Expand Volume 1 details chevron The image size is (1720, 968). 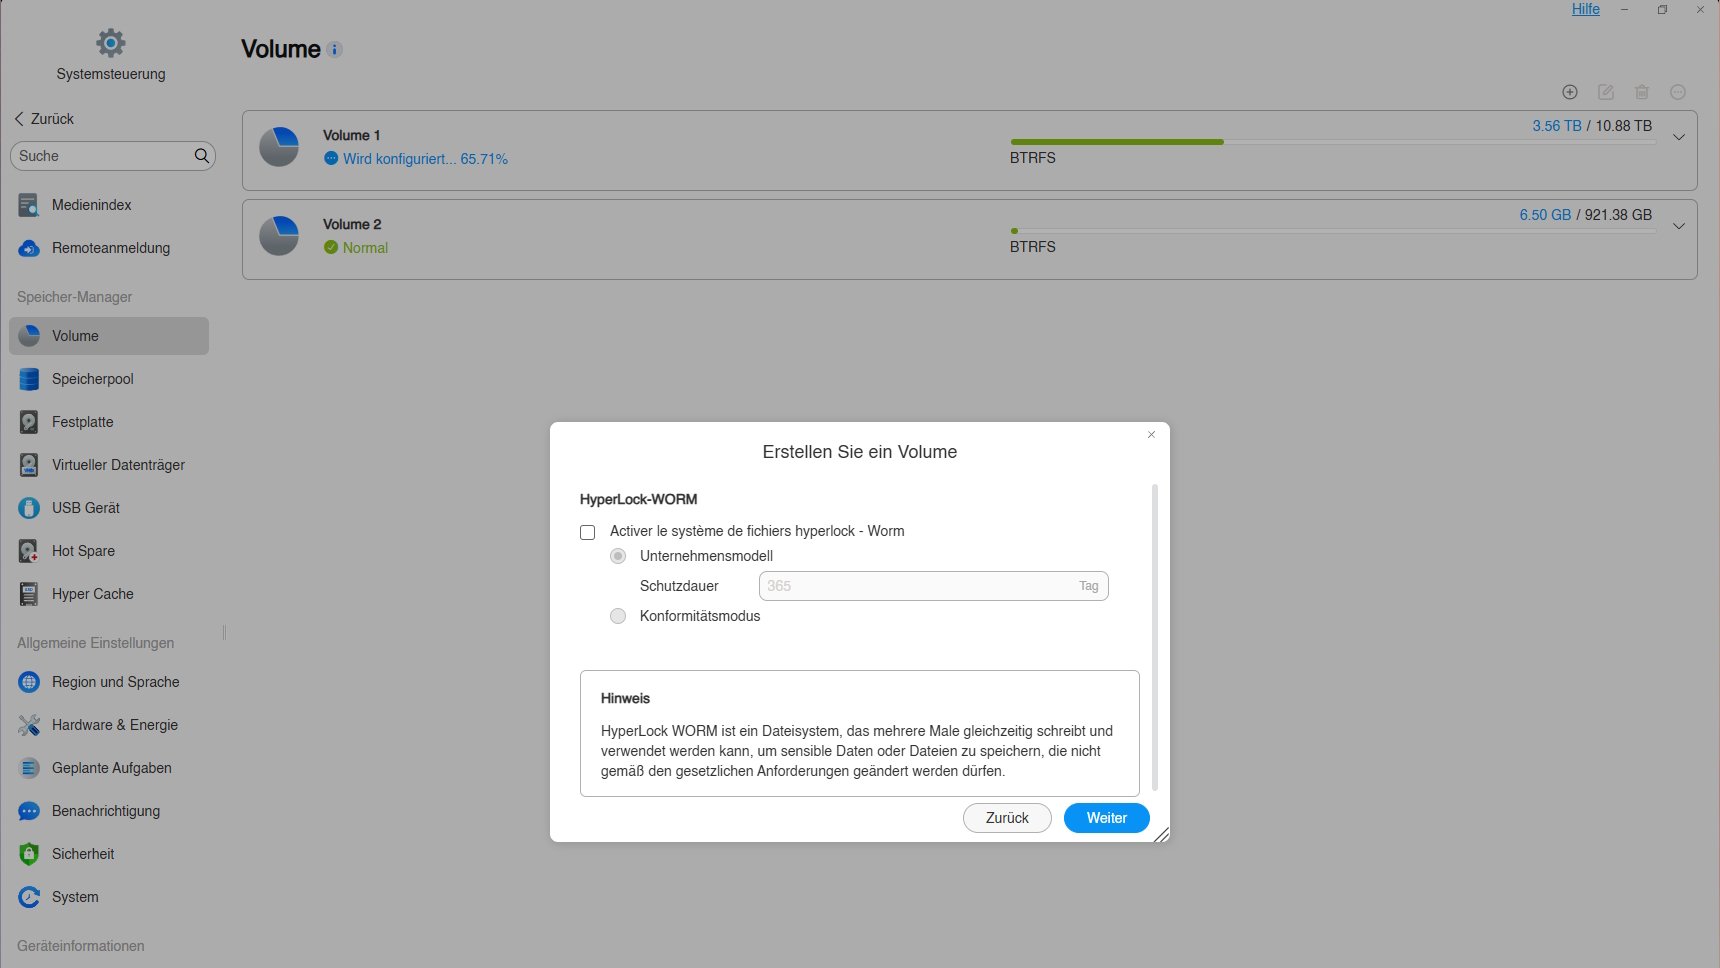point(1679,137)
